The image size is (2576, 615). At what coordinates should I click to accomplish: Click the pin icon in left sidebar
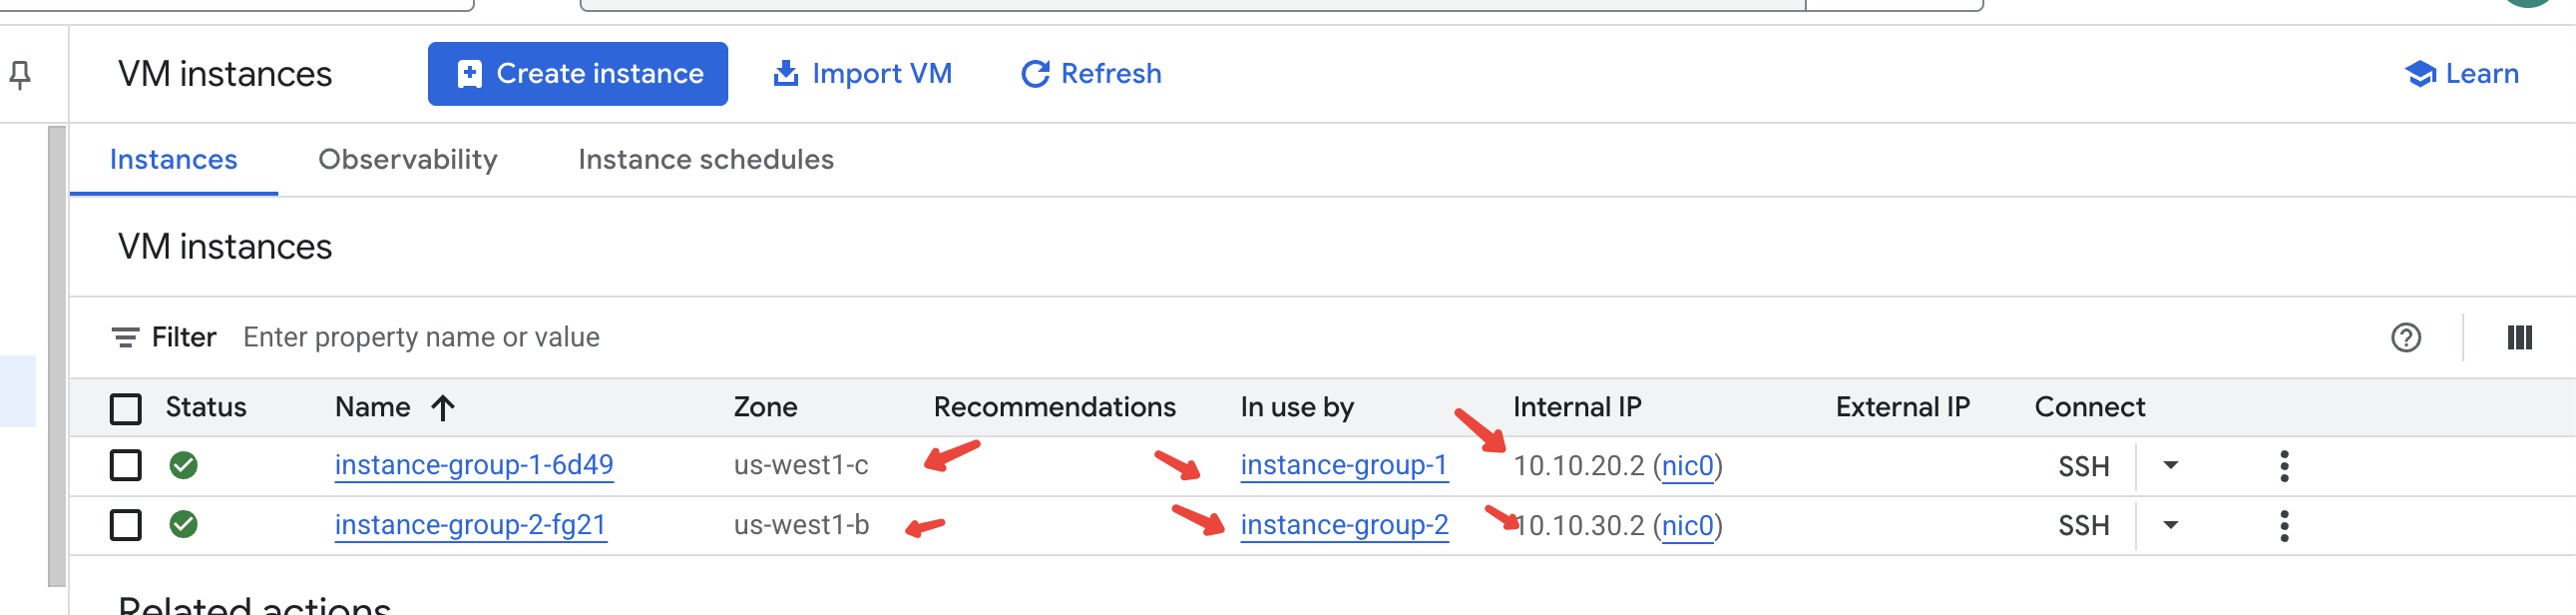click(x=20, y=74)
